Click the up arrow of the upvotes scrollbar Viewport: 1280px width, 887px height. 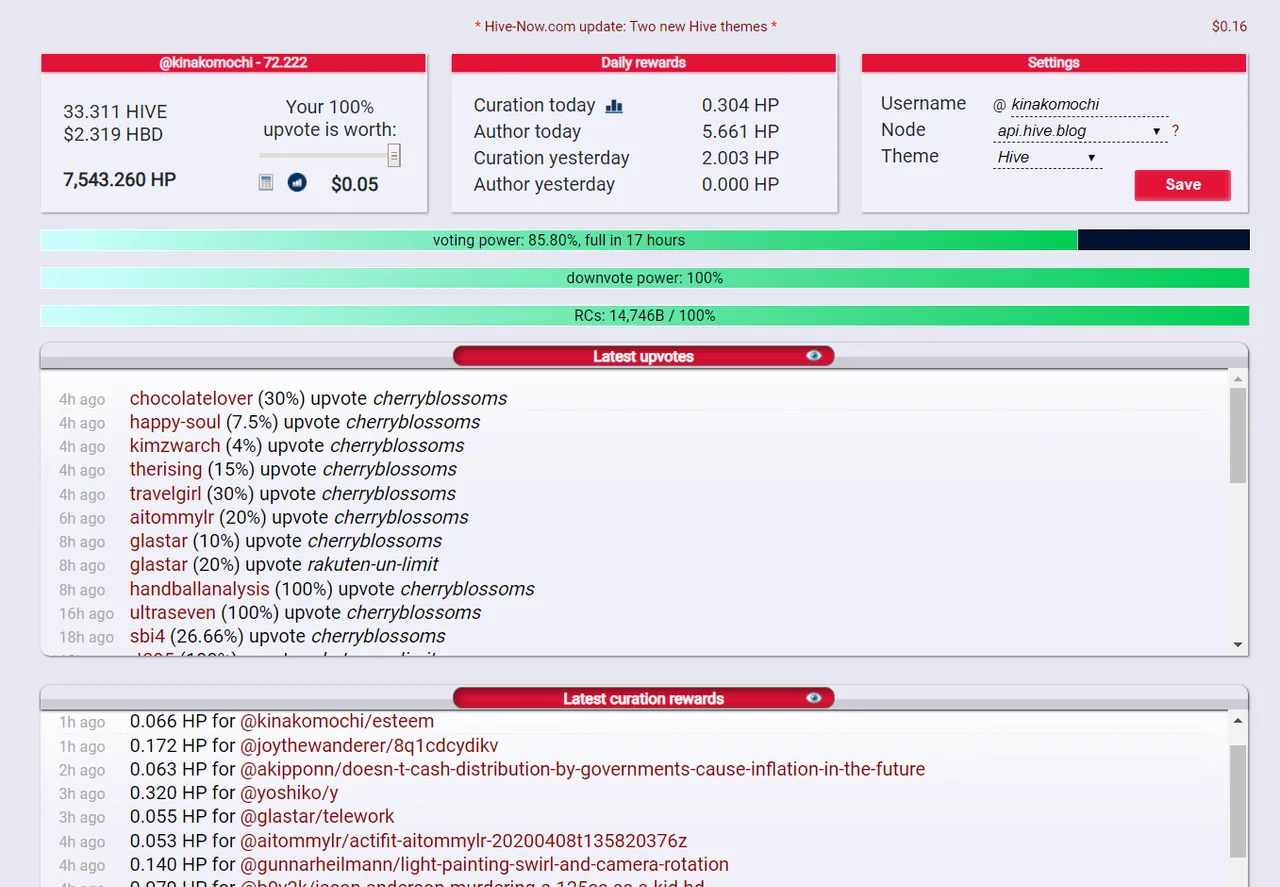[1238, 379]
